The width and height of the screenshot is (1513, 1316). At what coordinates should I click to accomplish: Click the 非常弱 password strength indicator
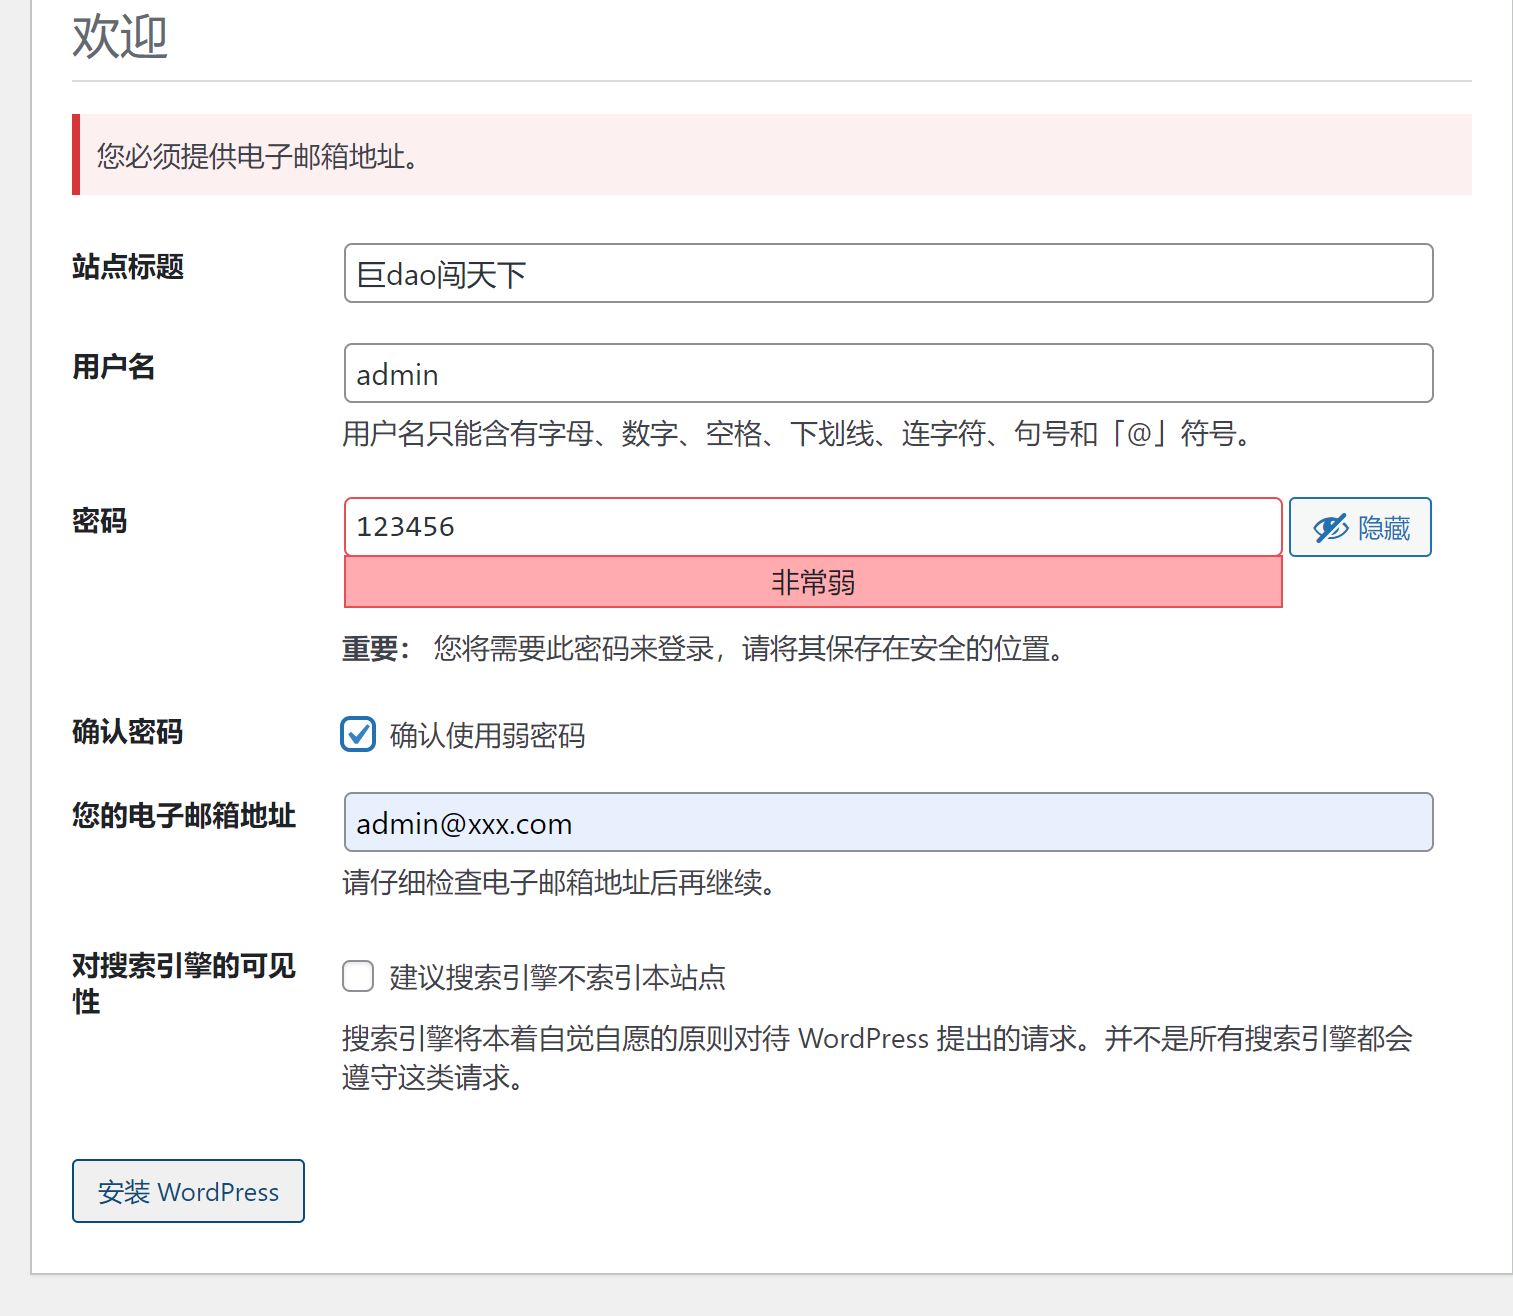click(x=812, y=582)
